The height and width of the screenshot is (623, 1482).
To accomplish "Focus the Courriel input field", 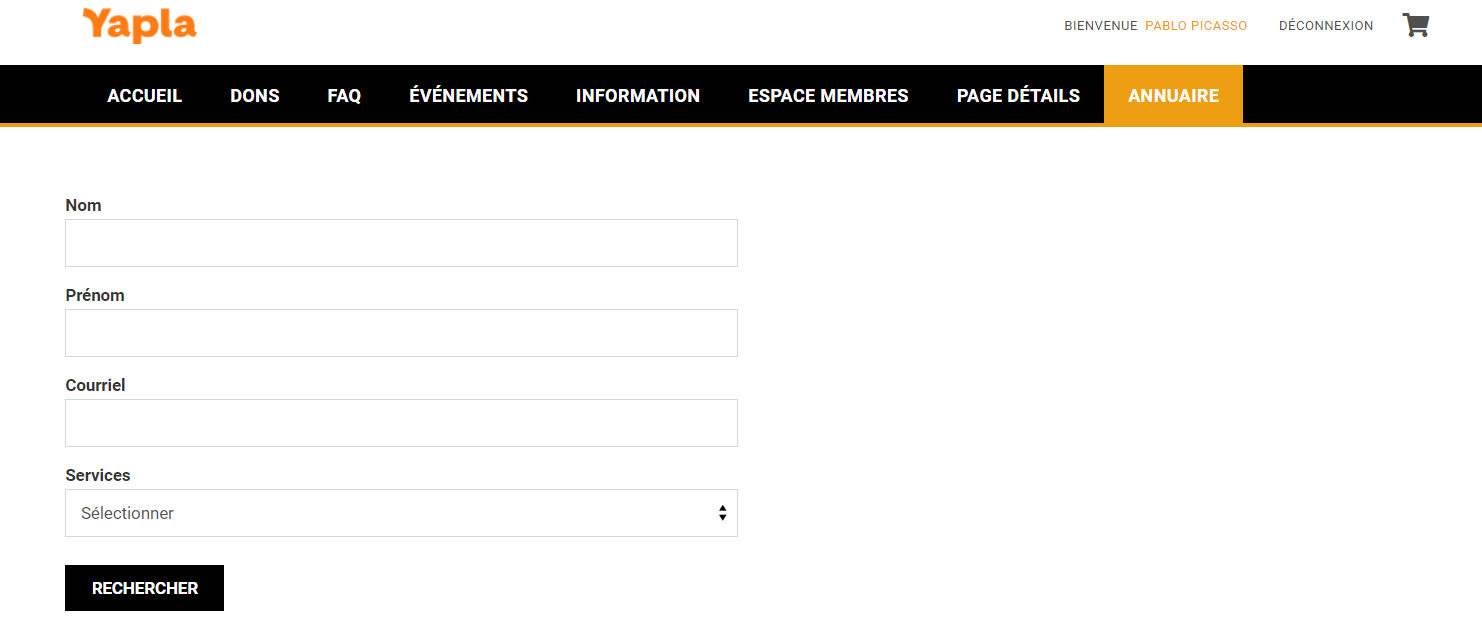I will coord(401,423).
